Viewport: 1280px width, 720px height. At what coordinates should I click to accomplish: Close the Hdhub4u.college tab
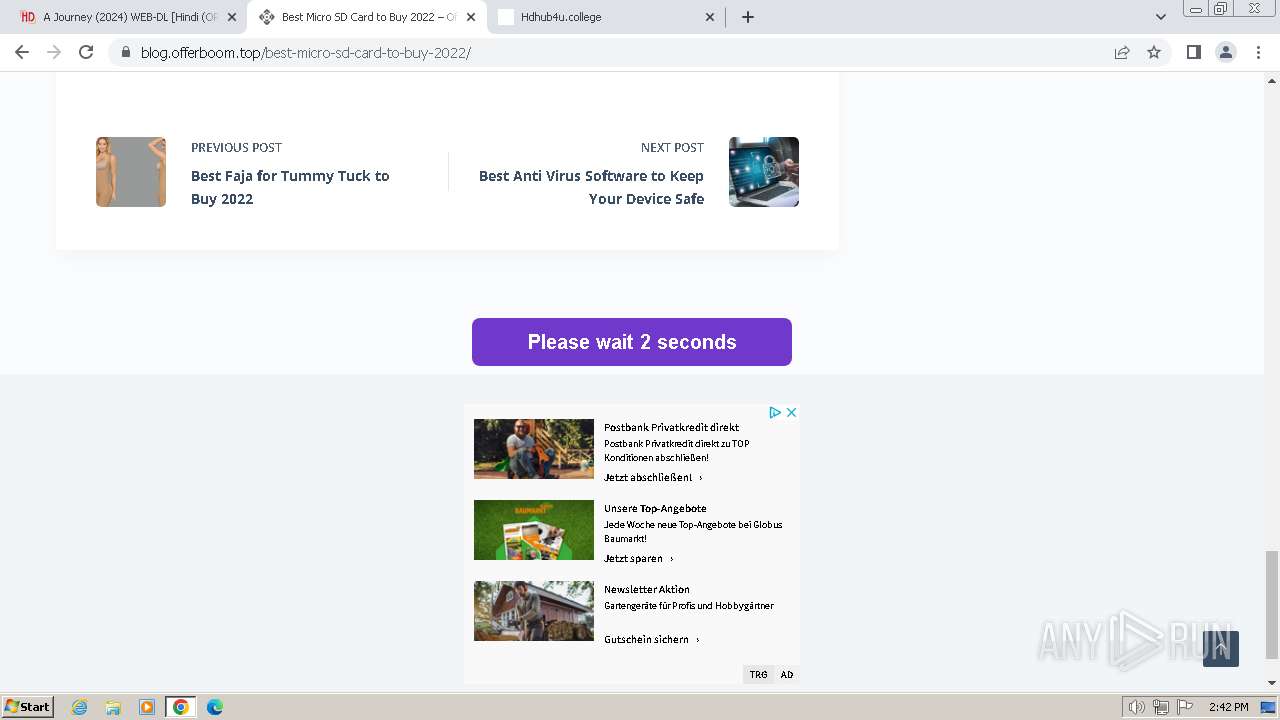coord(710,17)
